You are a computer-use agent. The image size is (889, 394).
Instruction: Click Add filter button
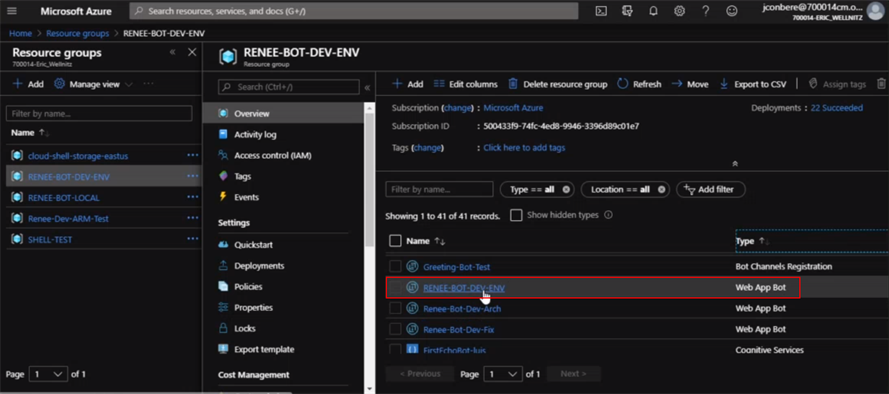(711, 189)
